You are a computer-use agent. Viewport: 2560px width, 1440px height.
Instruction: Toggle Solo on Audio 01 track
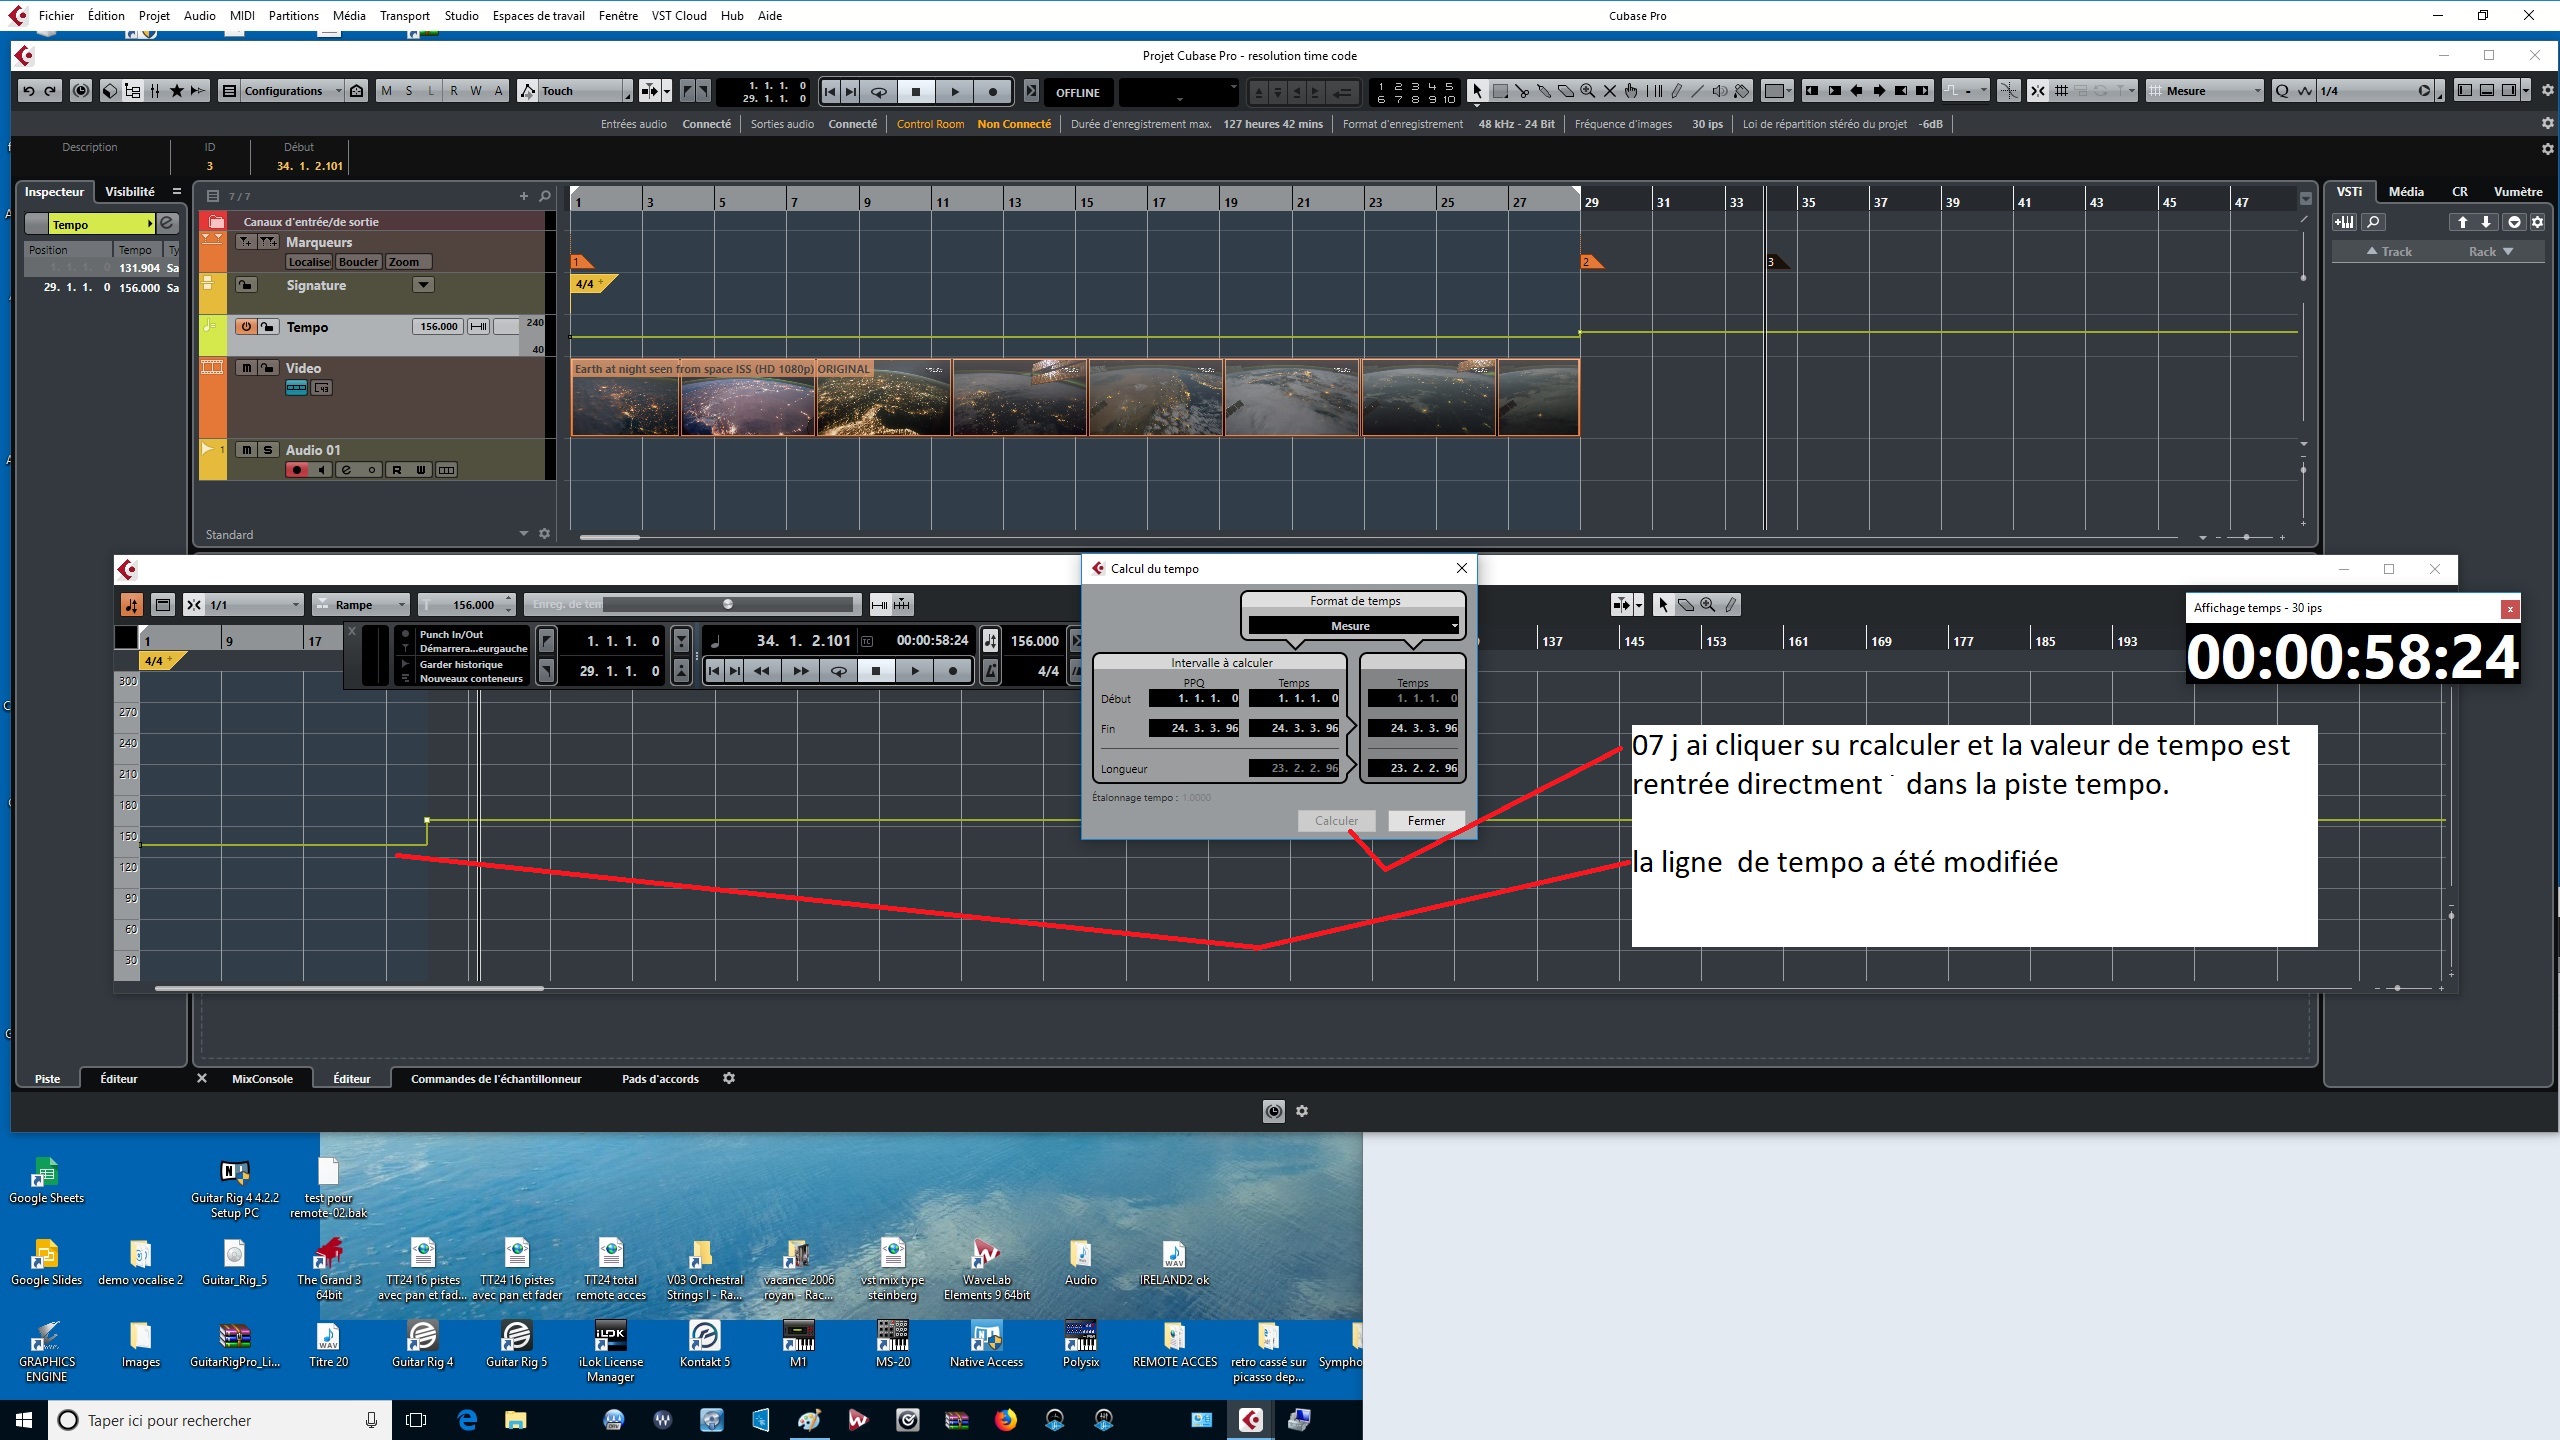(x=267, y=450)
